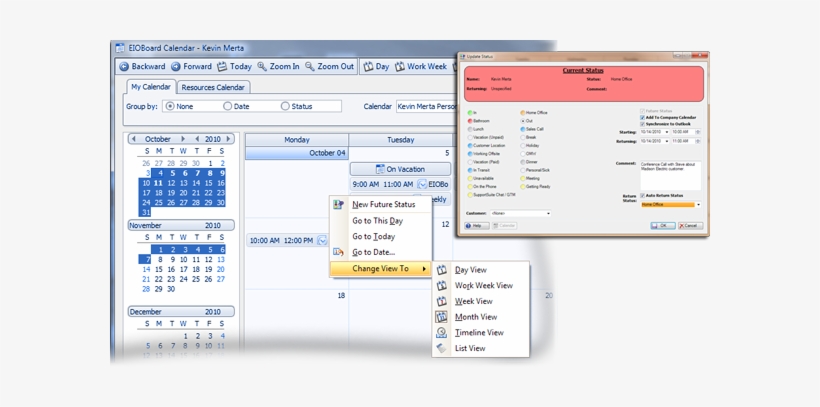820x407 pixels.
Task: Click in the Comment text box
Action: (670, 175)
